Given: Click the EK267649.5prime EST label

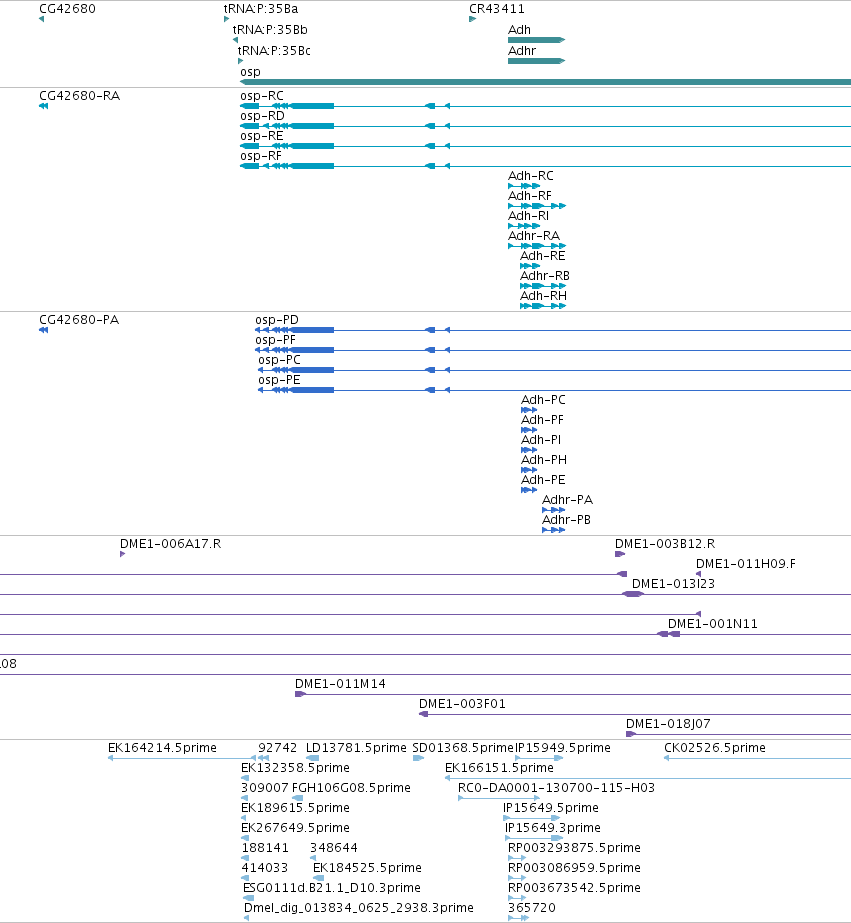Looking at the screenshot, I should (295, 829).
